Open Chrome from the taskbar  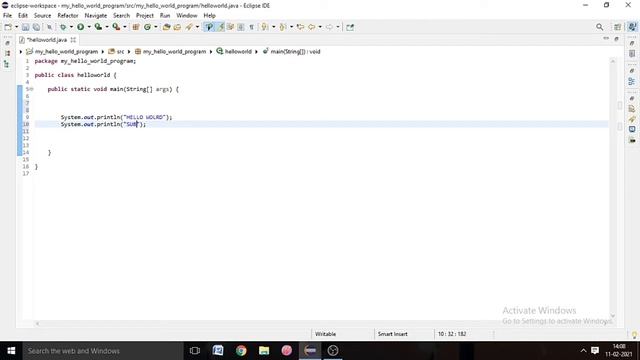click(241, 351)
